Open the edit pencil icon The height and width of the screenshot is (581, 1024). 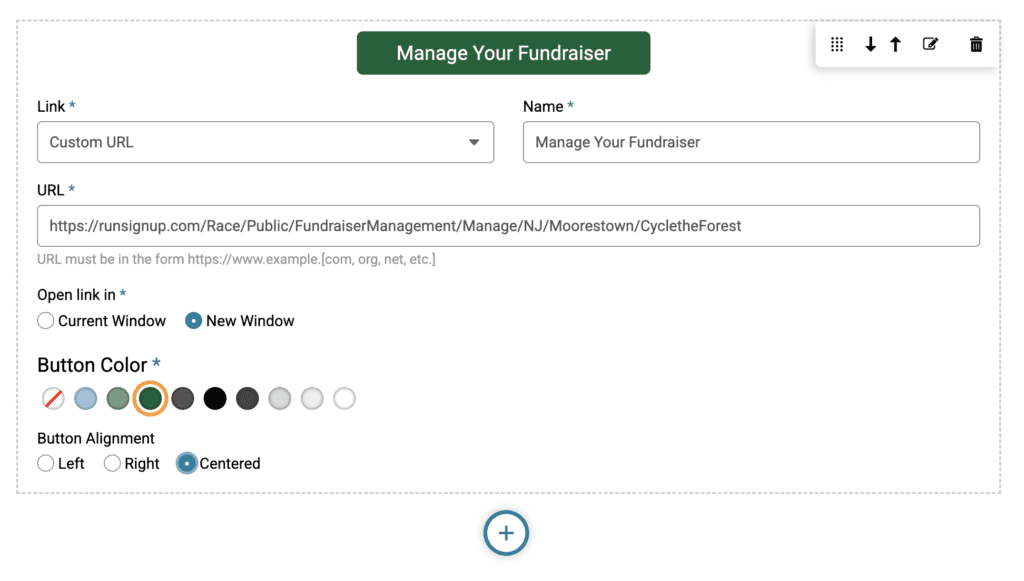930,44
